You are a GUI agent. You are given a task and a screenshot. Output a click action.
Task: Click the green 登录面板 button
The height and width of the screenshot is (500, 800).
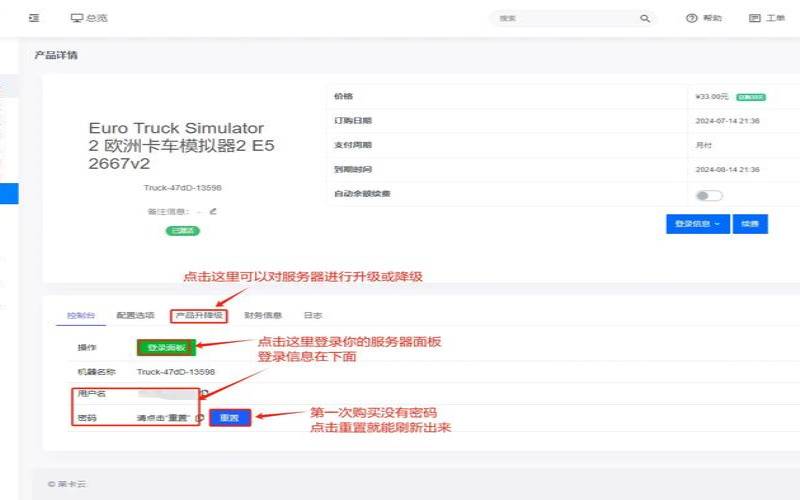[166, 347]
